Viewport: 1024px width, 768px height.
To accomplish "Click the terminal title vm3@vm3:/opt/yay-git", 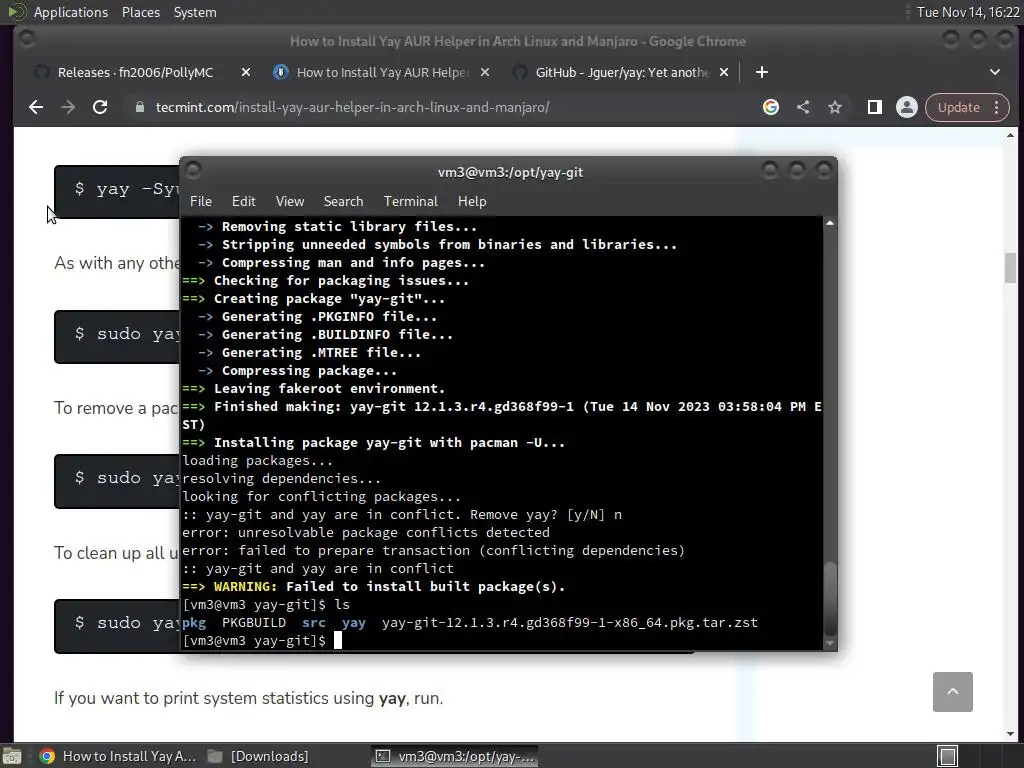I will 510,172.
